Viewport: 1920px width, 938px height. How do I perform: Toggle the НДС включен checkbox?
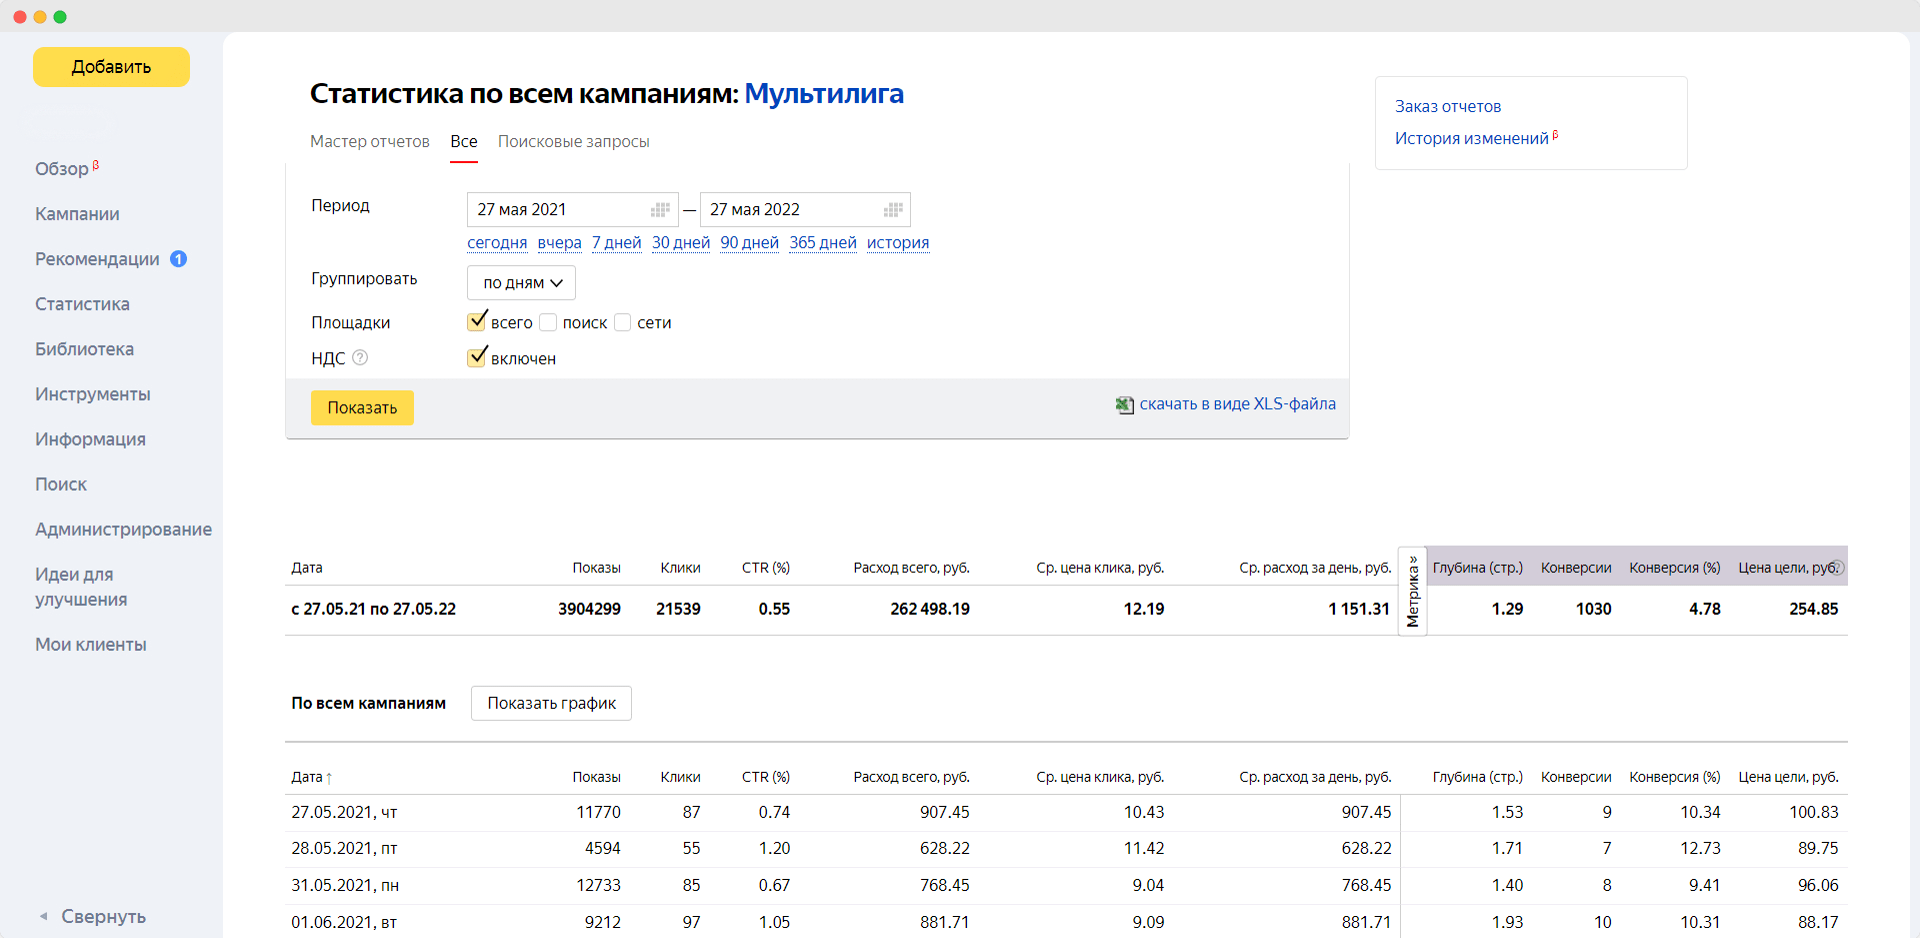pos(477,358)
